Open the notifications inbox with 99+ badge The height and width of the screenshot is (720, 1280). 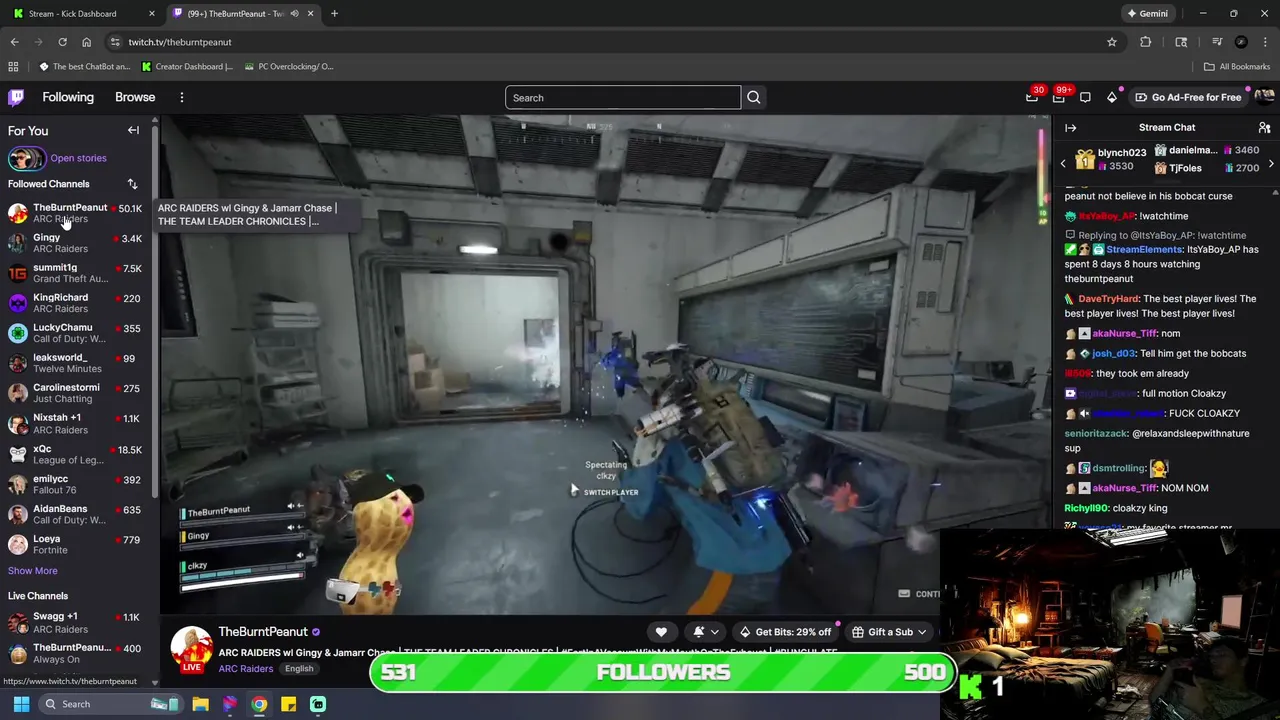(x=1059, y=97)
